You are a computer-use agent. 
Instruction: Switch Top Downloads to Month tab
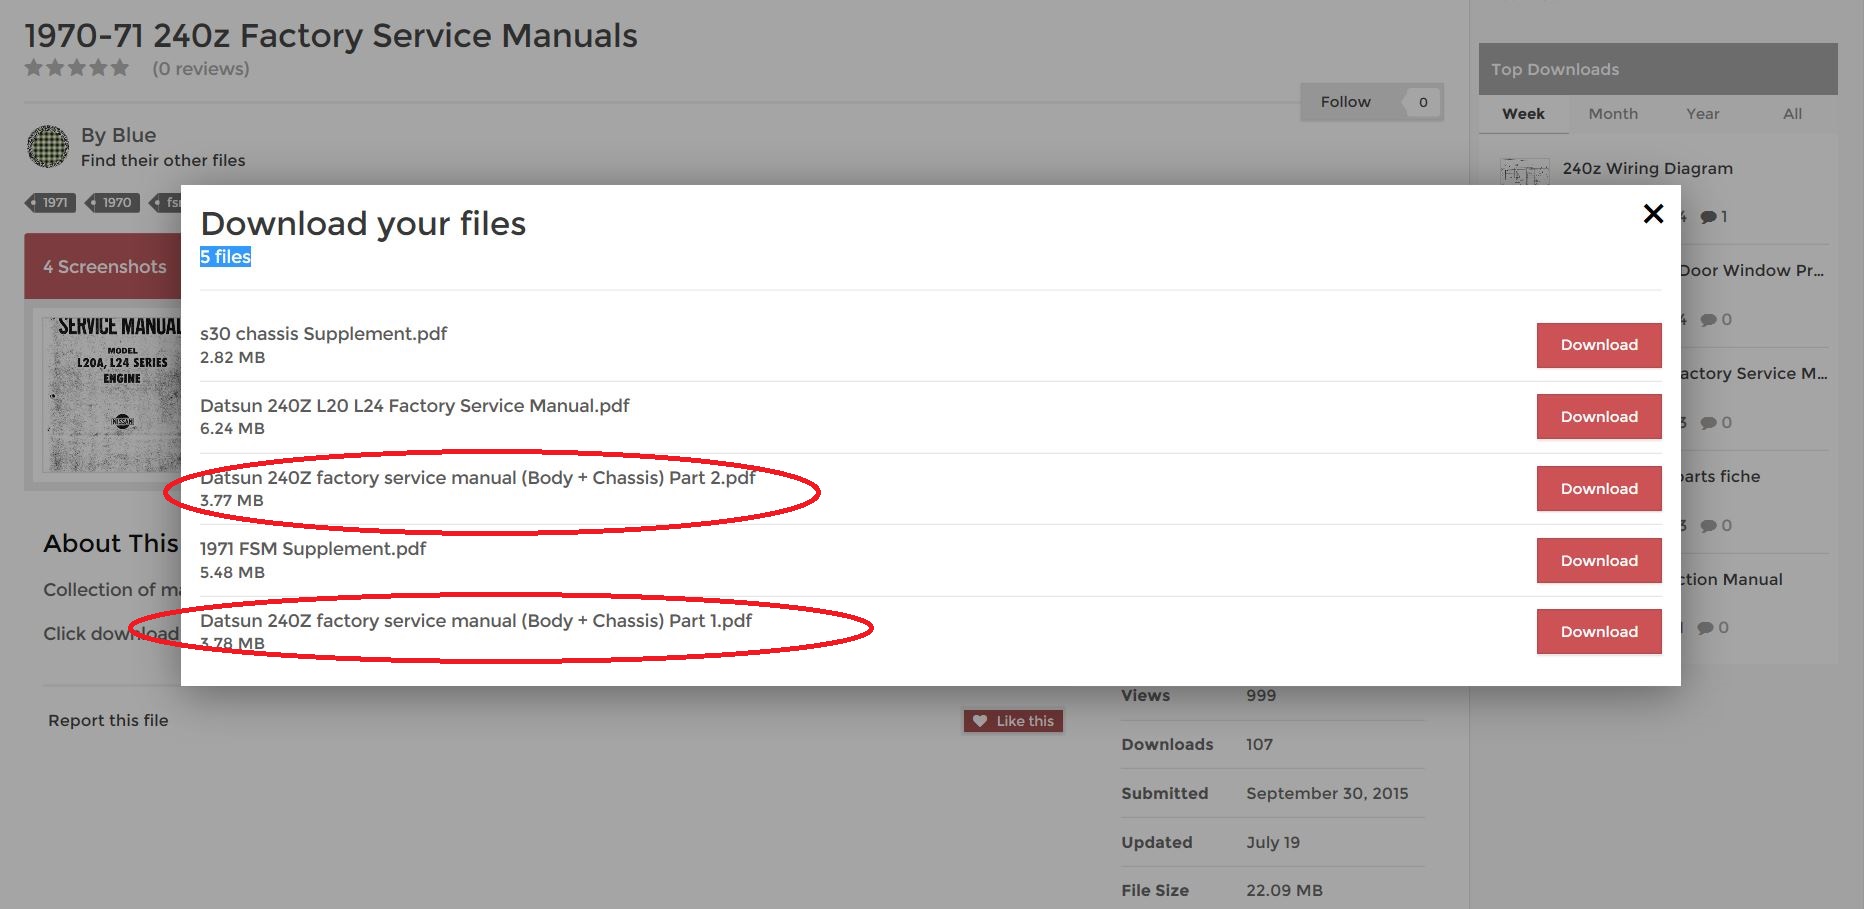pos(1613,114)
